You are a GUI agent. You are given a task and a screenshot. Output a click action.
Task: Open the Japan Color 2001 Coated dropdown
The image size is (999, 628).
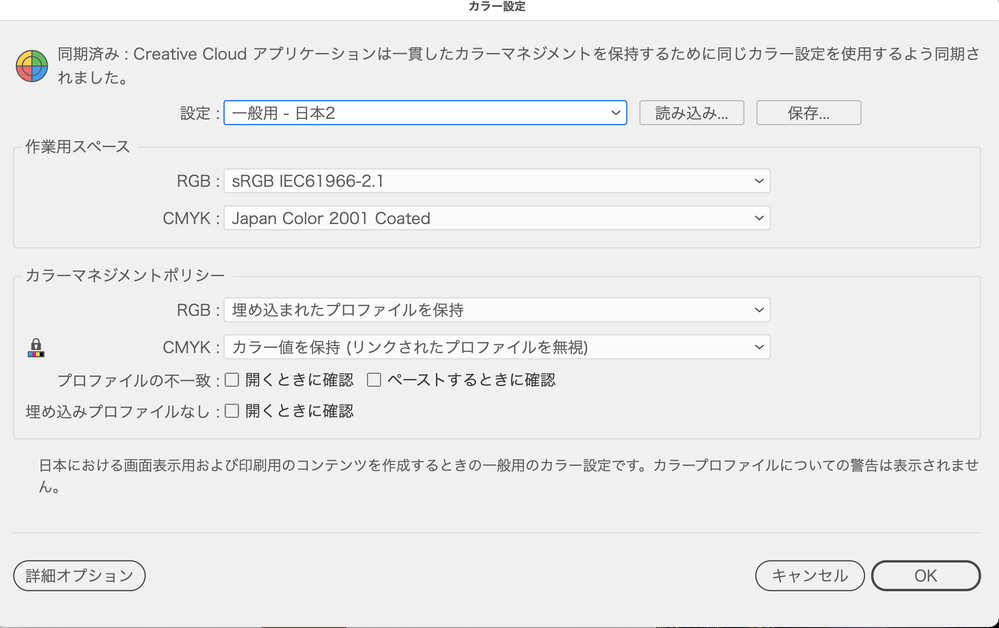(x=497, y=218)
